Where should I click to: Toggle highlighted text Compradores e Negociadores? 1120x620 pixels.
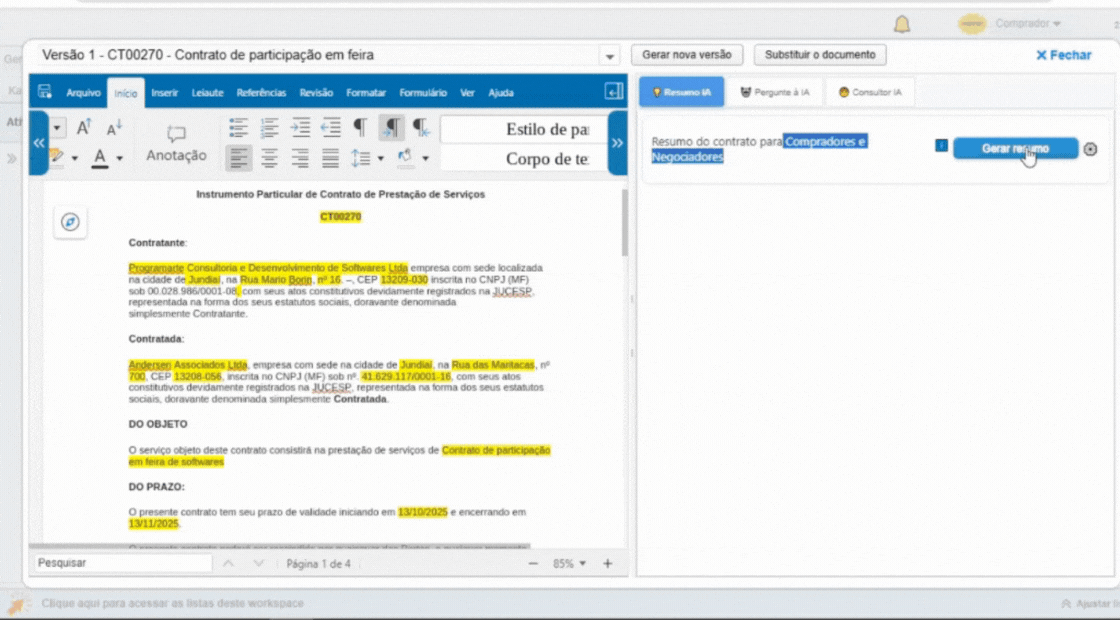[825, 141]
